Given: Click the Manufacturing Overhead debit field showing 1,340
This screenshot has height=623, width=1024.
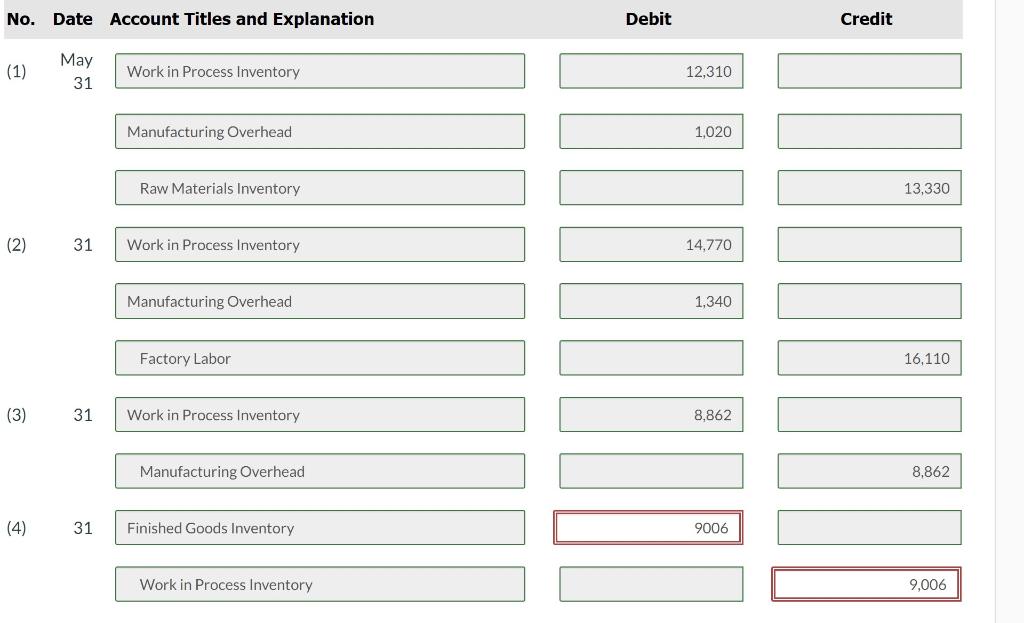Looking at the screenshot, I should tap(648, 301).
